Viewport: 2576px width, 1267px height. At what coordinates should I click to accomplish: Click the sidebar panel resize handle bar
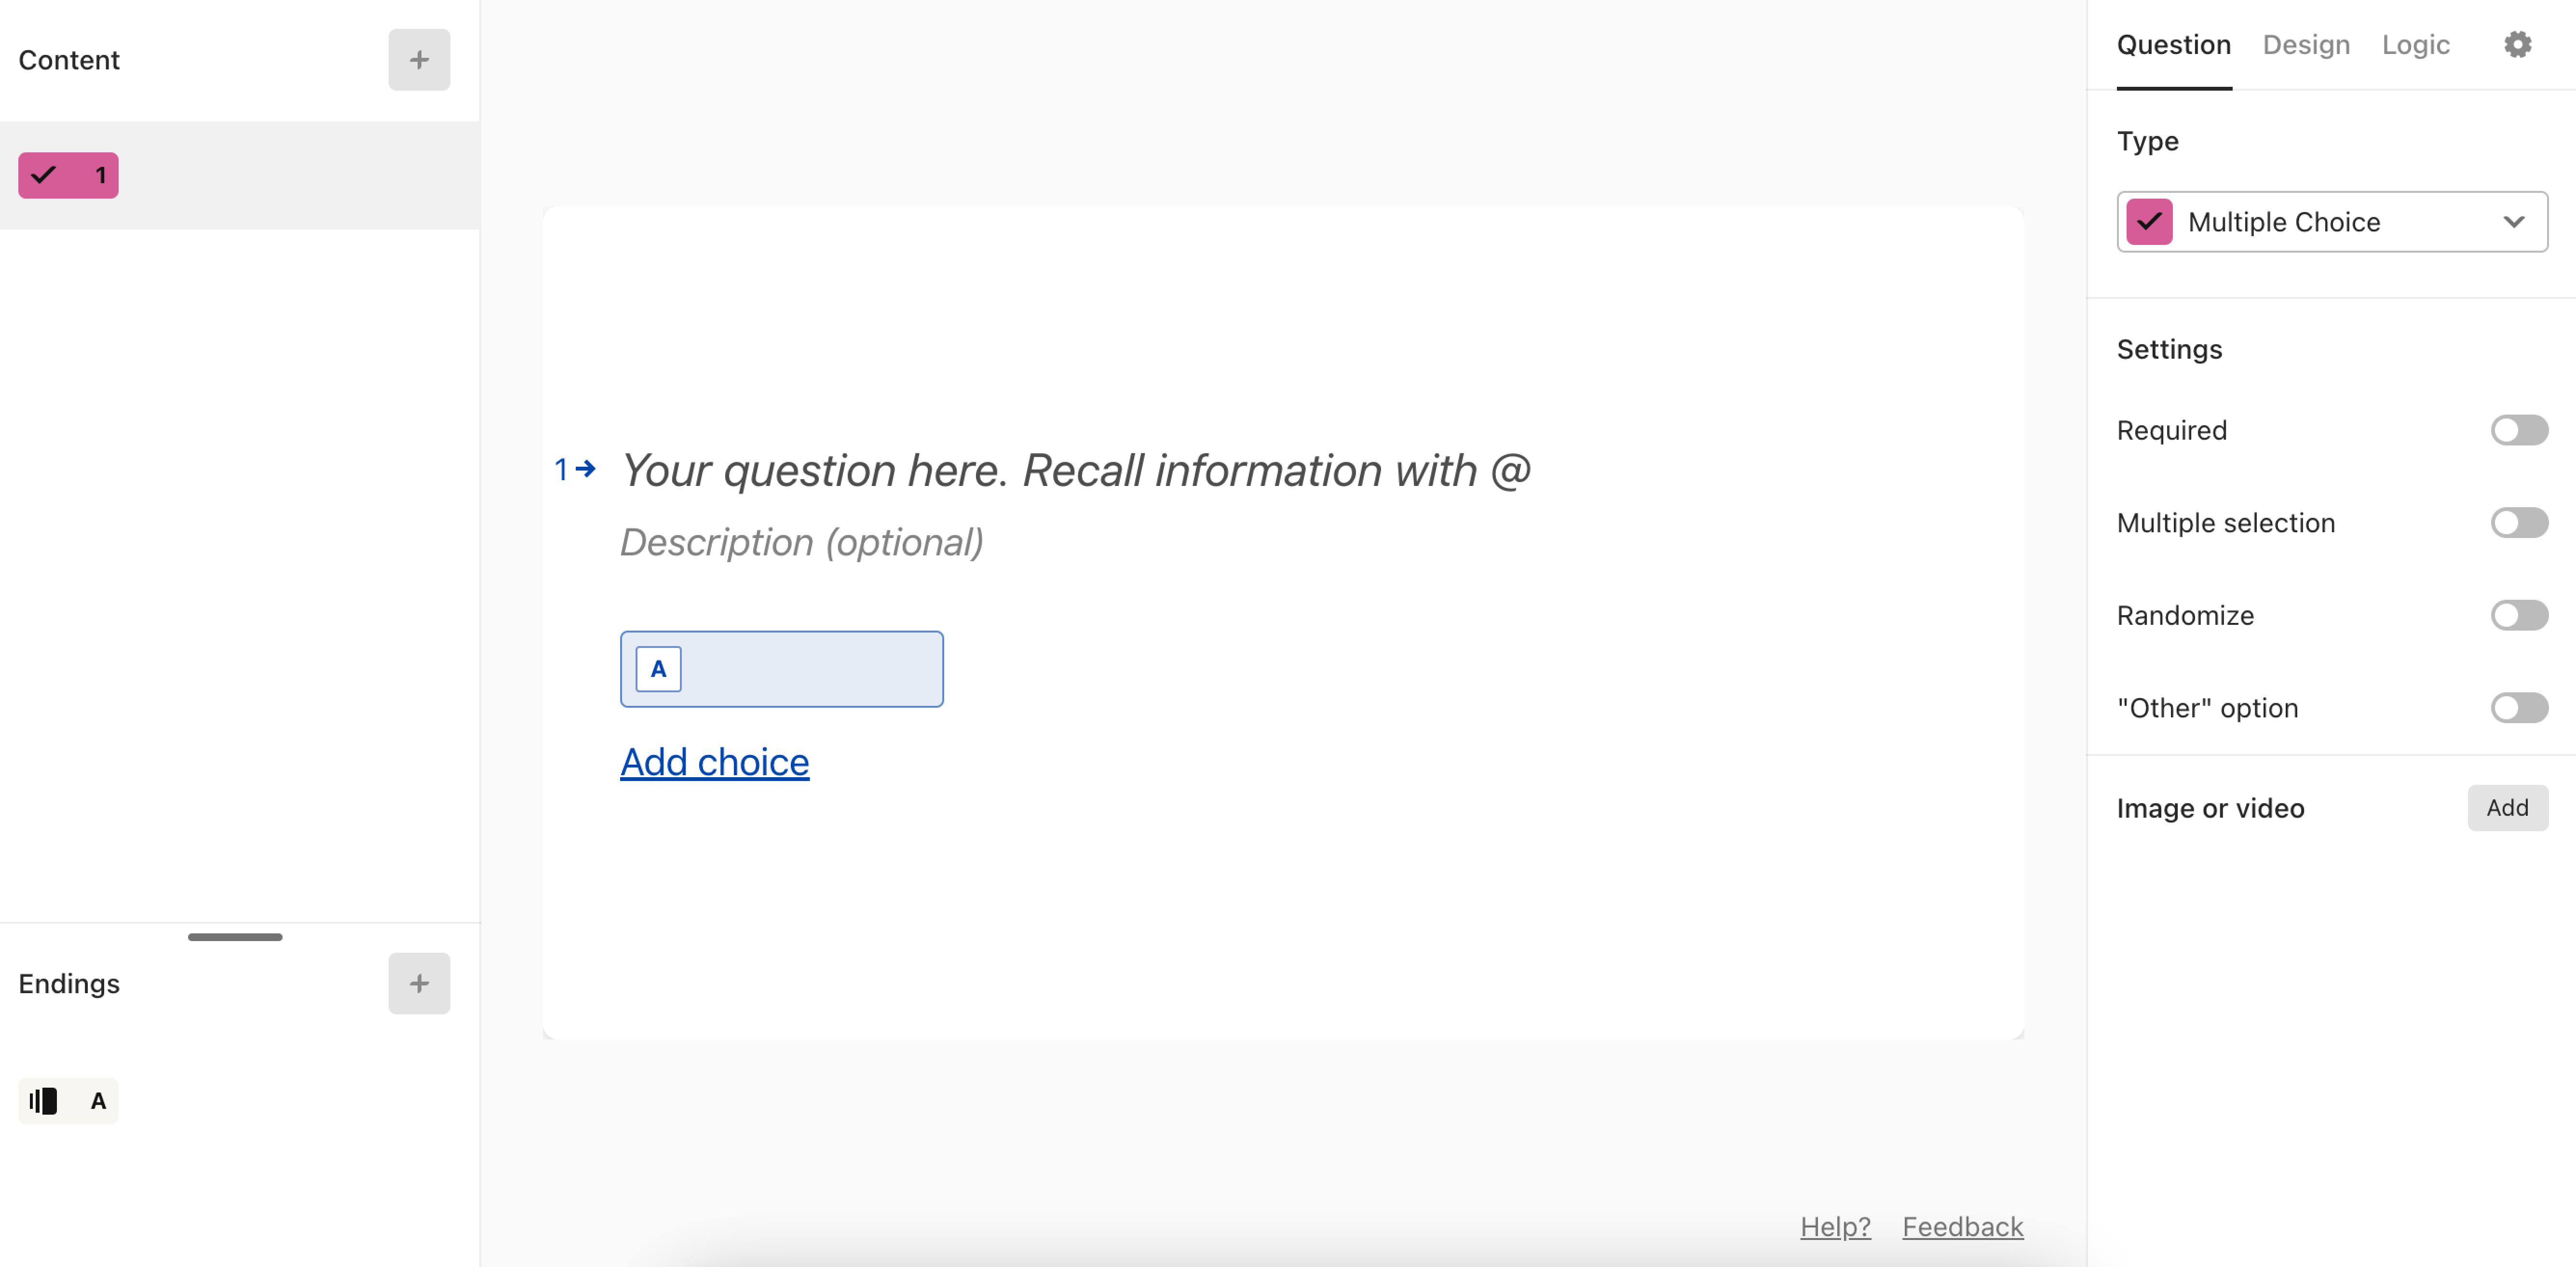click(235, 937)
